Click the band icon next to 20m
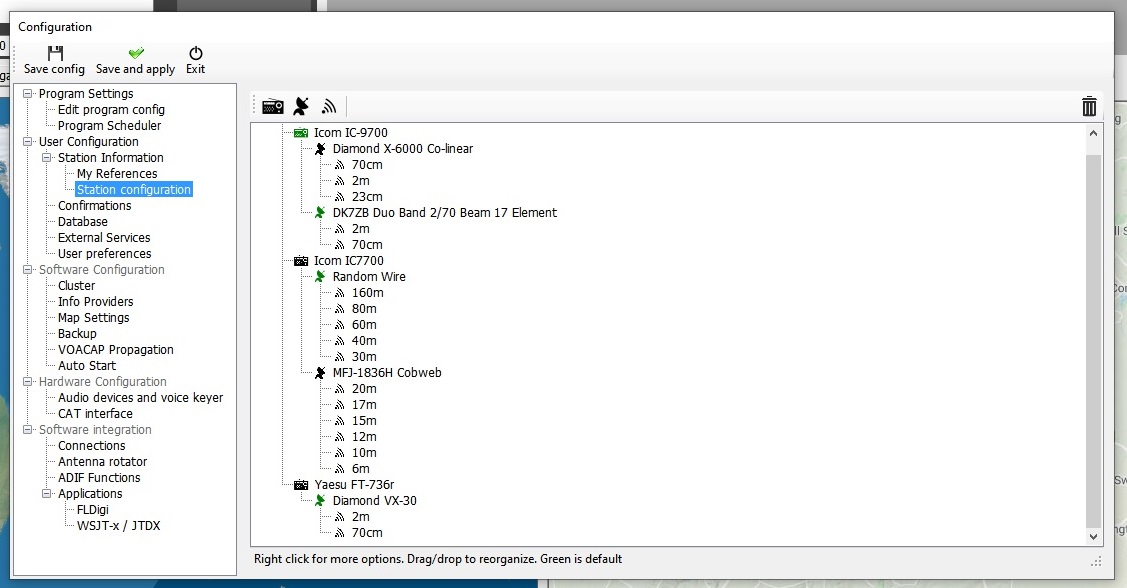1127x588 pixels. [340, 389]
